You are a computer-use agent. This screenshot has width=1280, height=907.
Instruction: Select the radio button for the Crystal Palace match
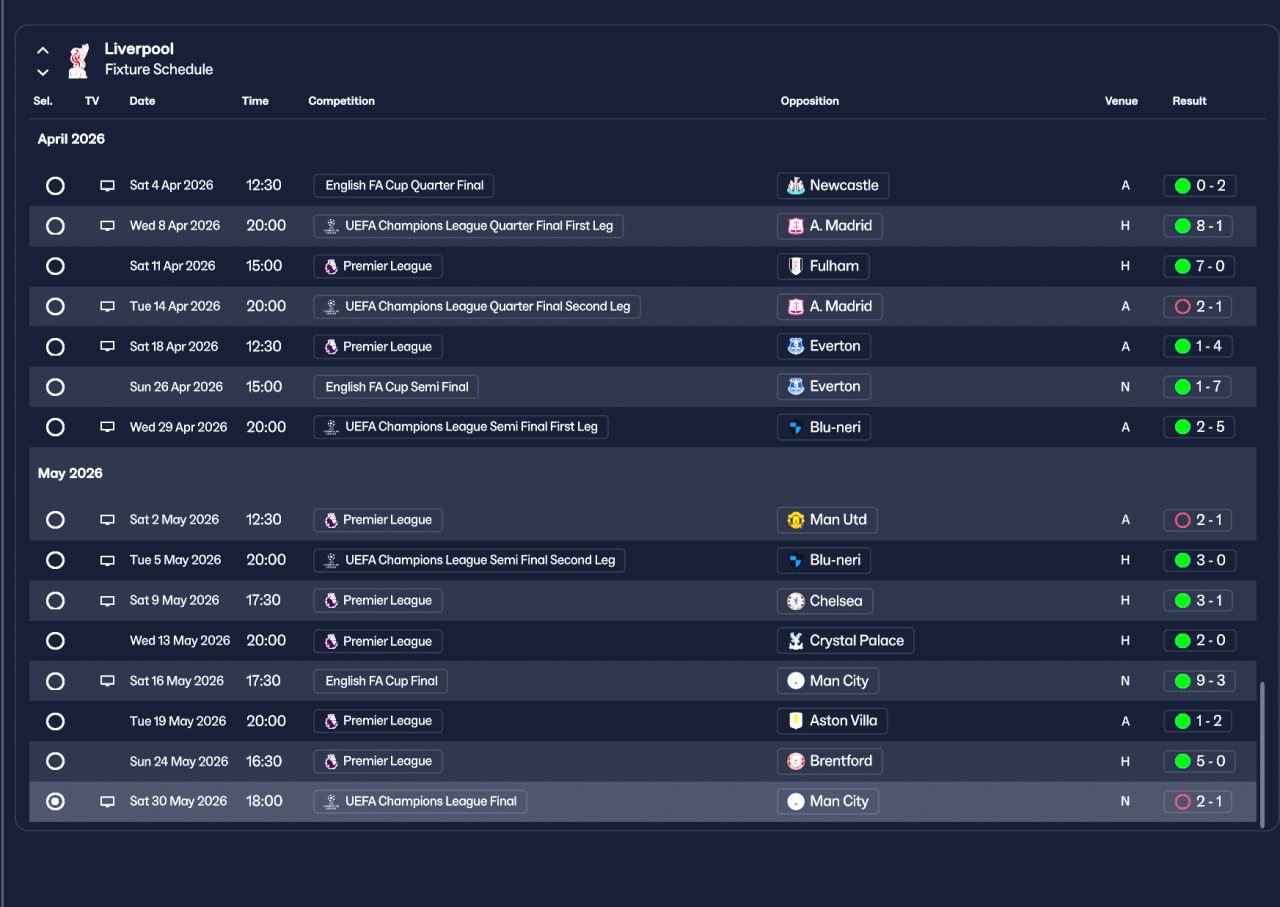point(55,641)
